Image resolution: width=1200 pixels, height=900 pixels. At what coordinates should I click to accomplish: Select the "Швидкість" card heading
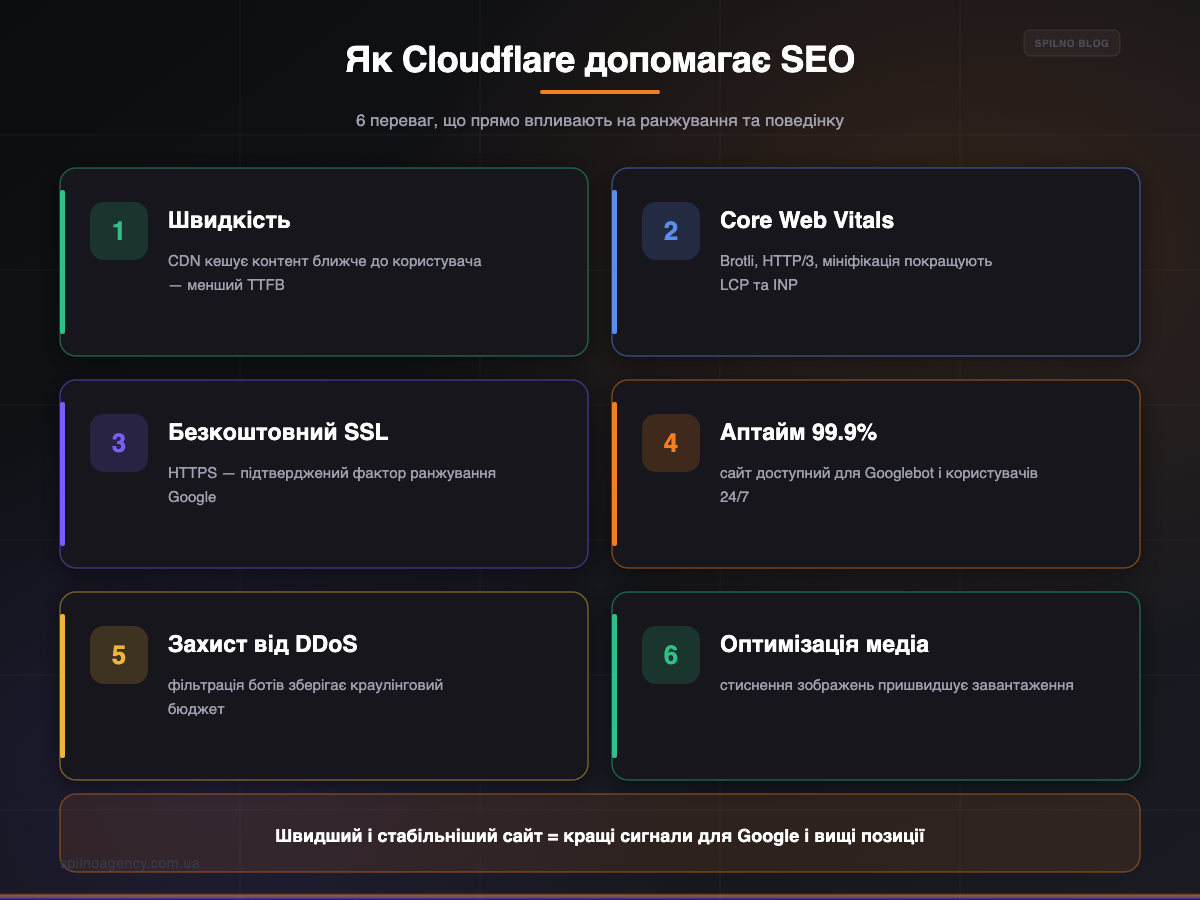229,220
